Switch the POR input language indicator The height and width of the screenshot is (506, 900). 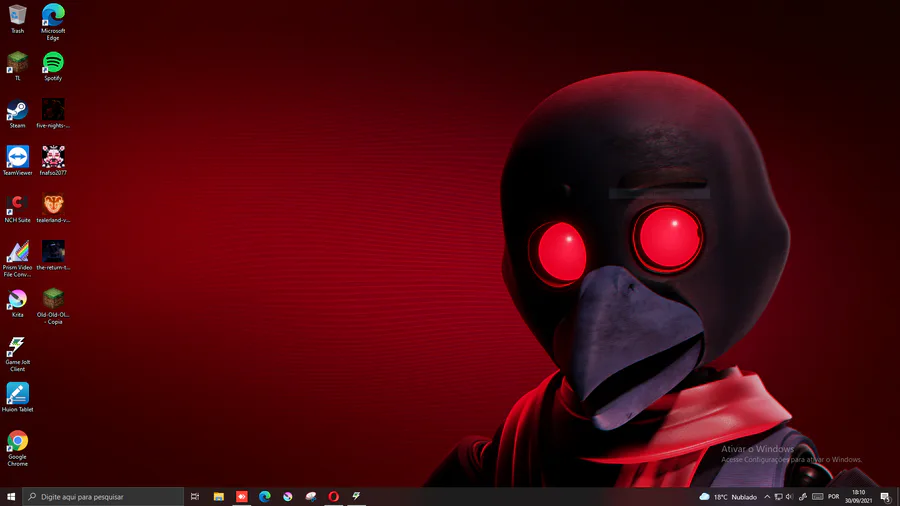pos(833,497)
